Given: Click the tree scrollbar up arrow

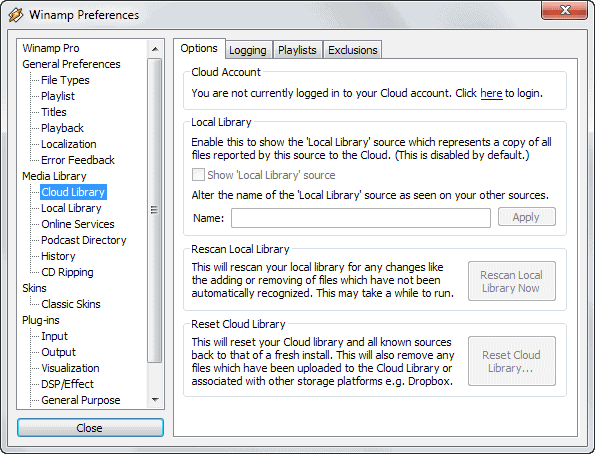Looking at the screenshot, I should pyautogui.click(x=155, y=49).
